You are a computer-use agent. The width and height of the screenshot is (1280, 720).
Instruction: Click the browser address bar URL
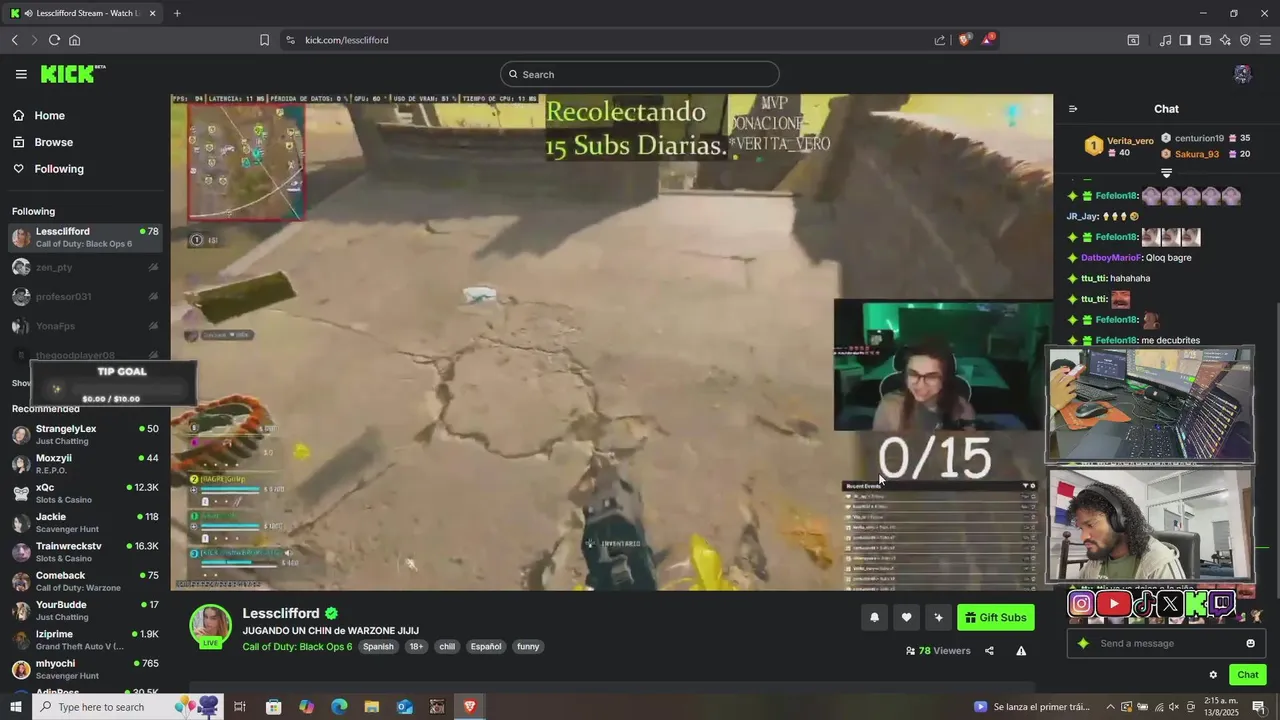pos(346,40)
